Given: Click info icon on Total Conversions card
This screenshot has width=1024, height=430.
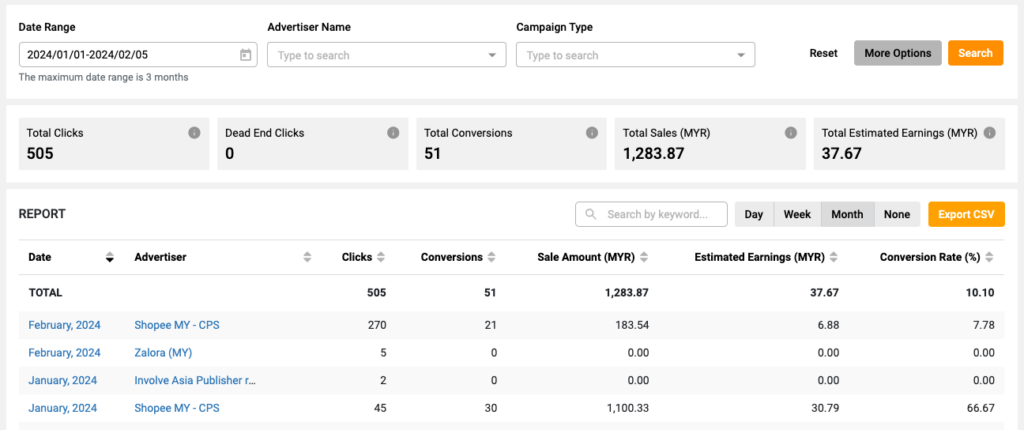Looking at the screenshot, I should [x=592, y=133].
